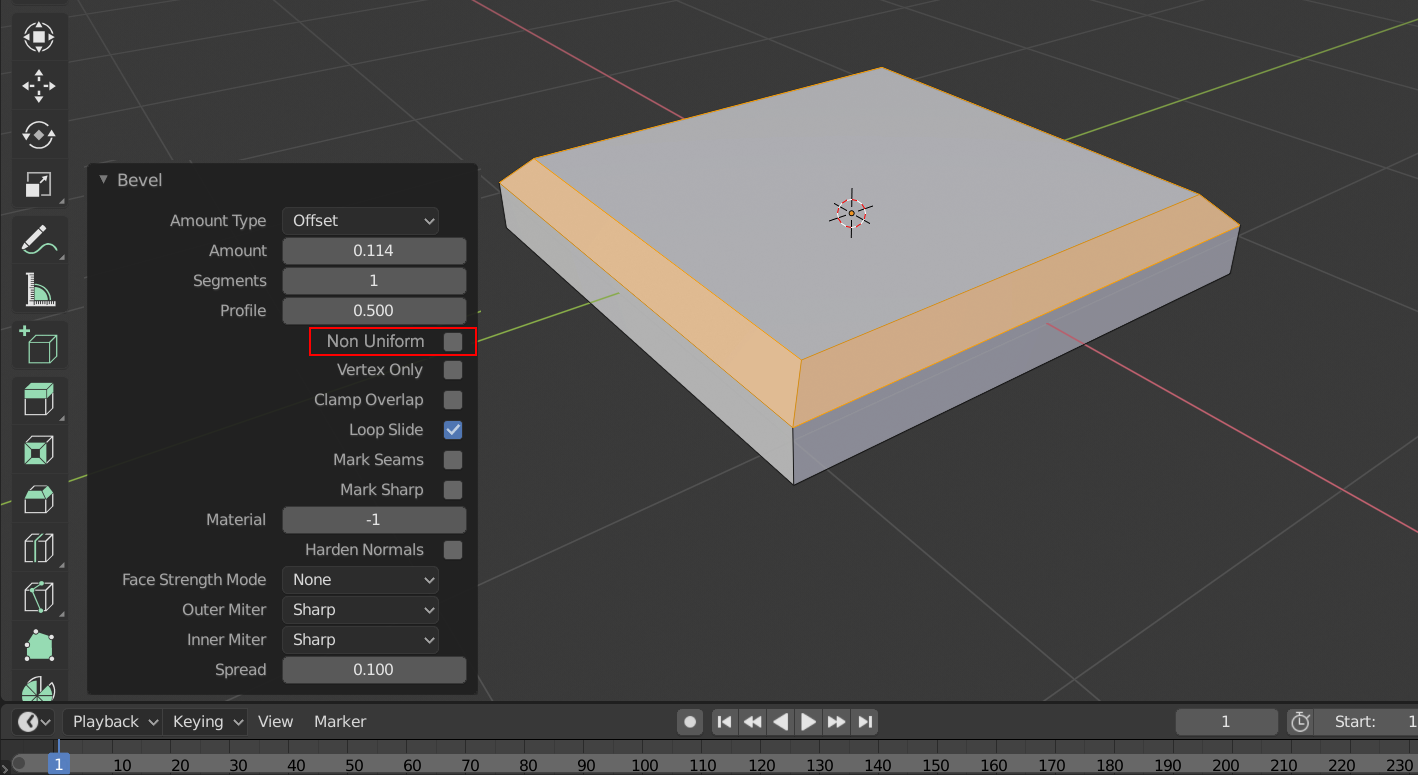Open the timeline View menu
The width and height of the screenshot is (1418, 775).
coord(275,721)
